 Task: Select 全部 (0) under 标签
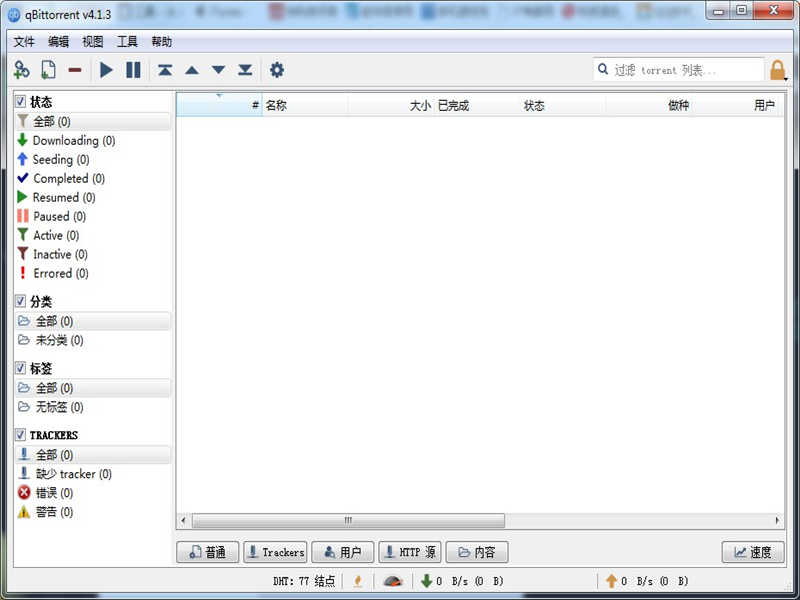(x=93, y=388)
